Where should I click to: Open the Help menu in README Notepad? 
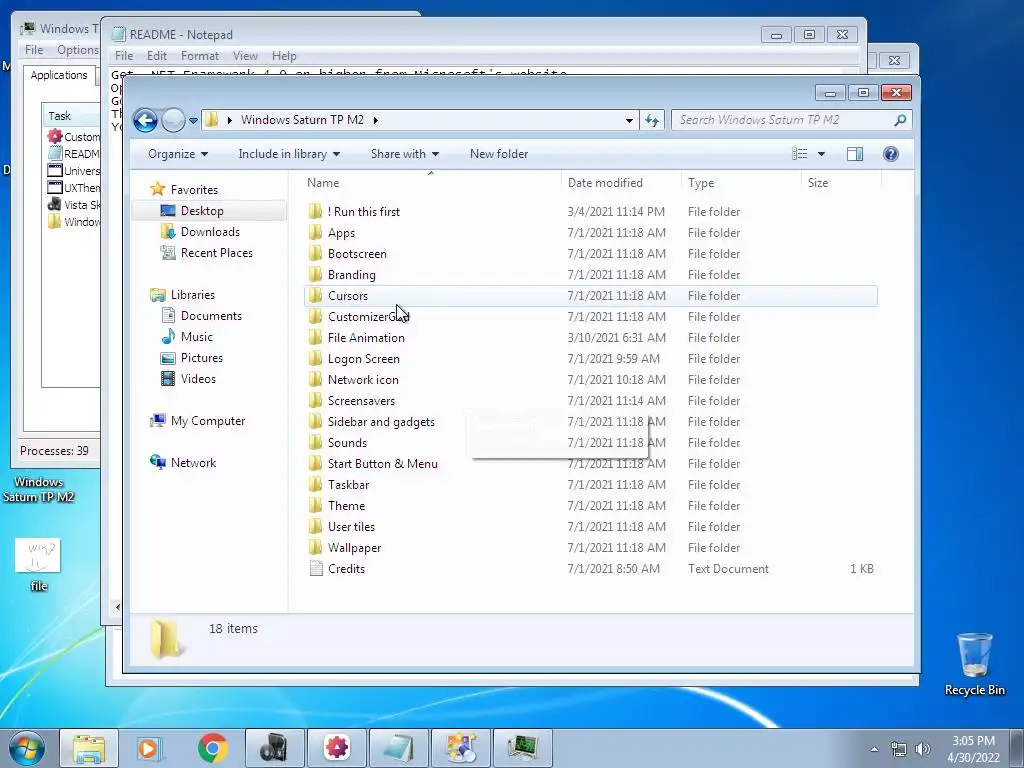click(284, 56)
